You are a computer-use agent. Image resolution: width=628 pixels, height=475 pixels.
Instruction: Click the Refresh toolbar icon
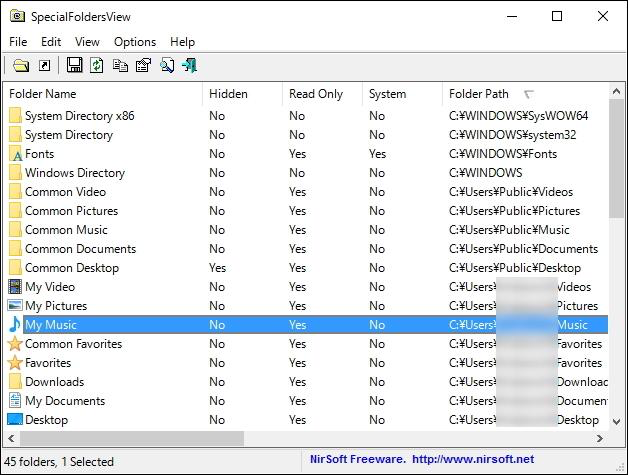point(97,66)
